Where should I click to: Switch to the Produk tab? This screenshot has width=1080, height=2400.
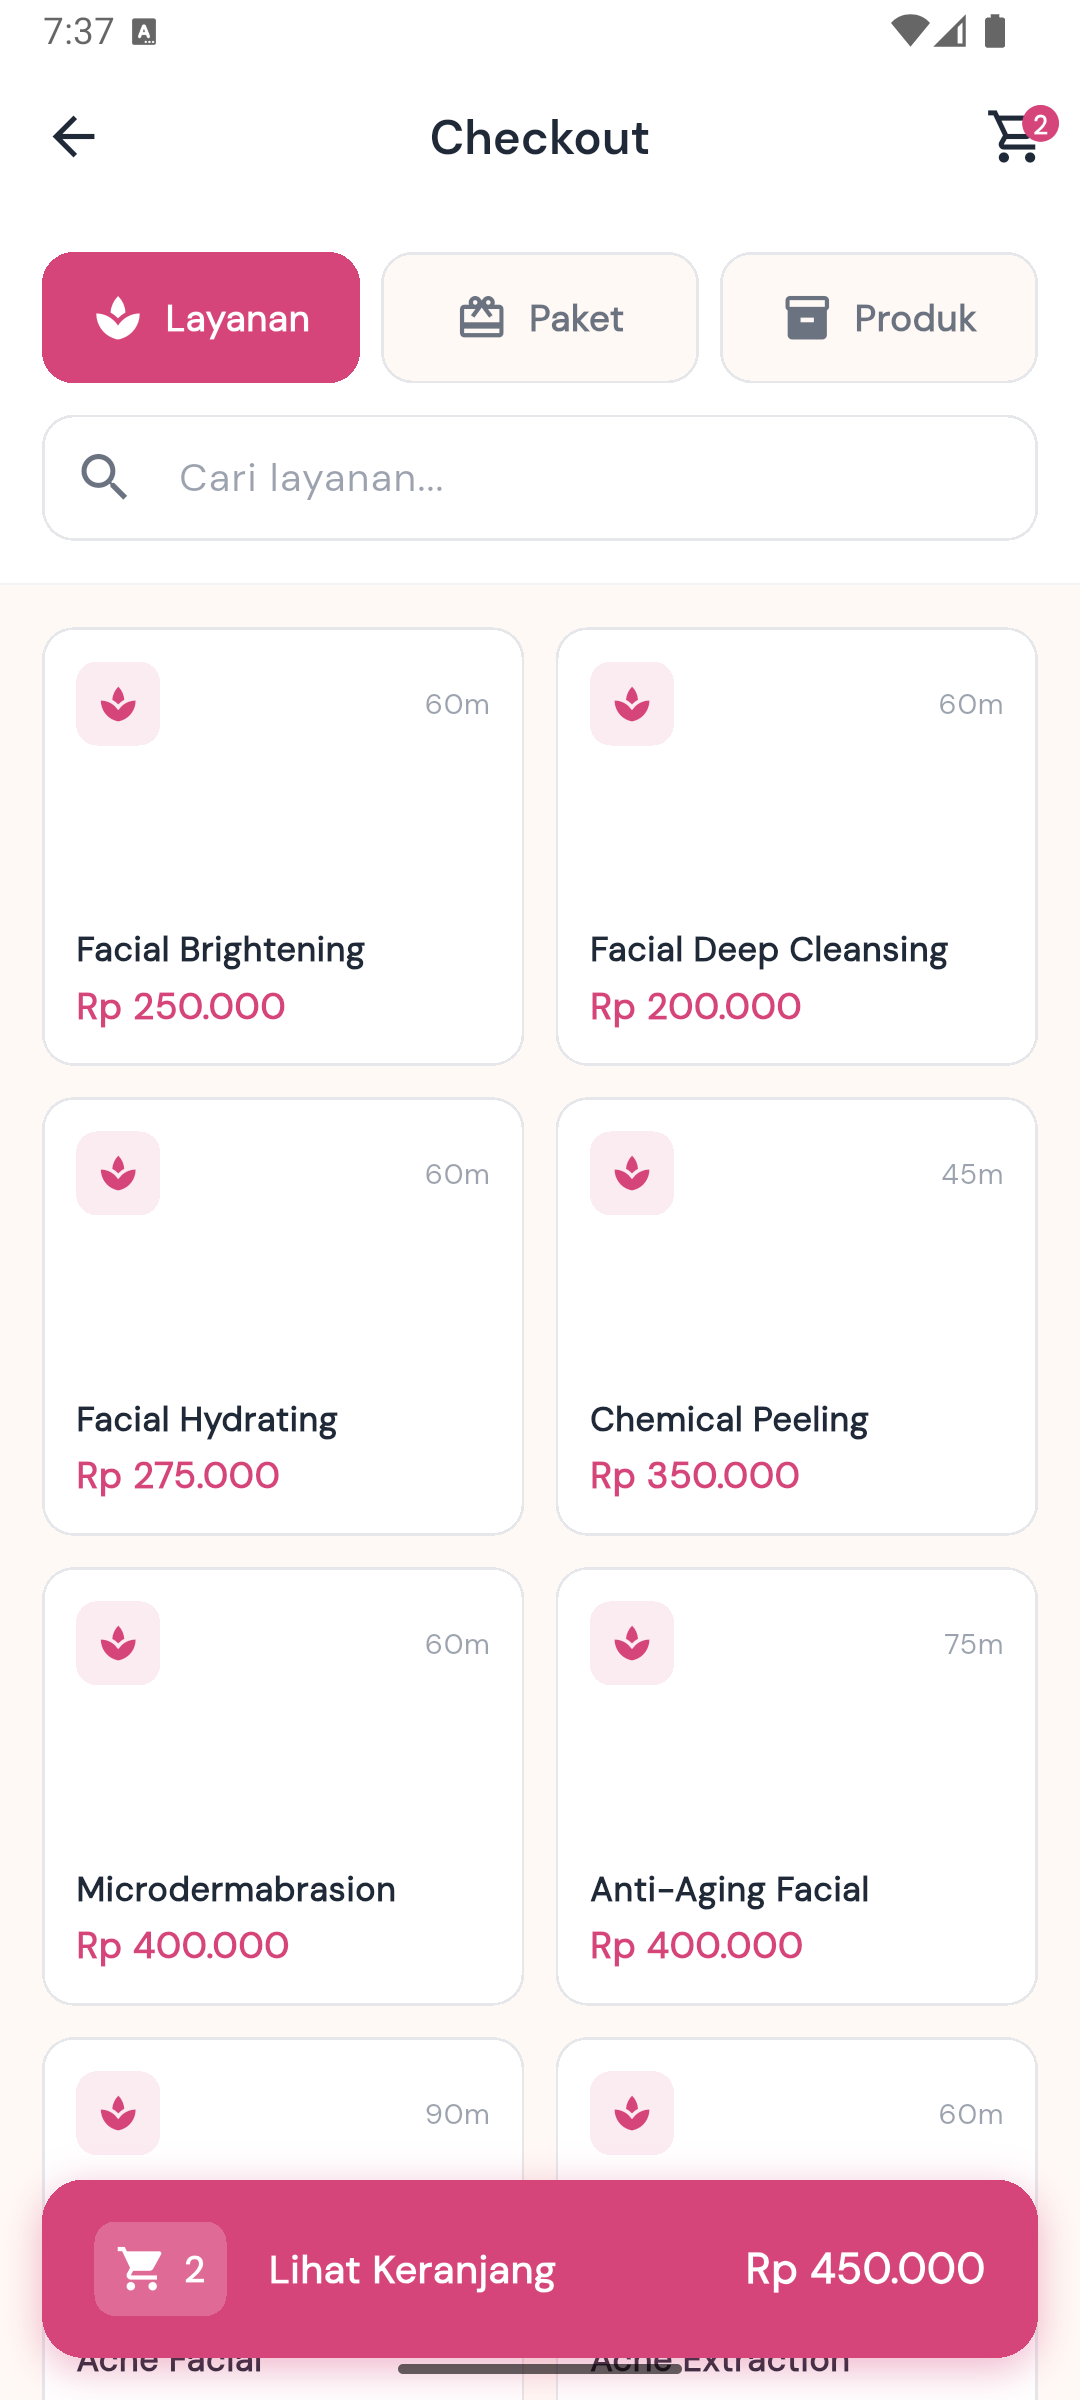click(879, 317)
